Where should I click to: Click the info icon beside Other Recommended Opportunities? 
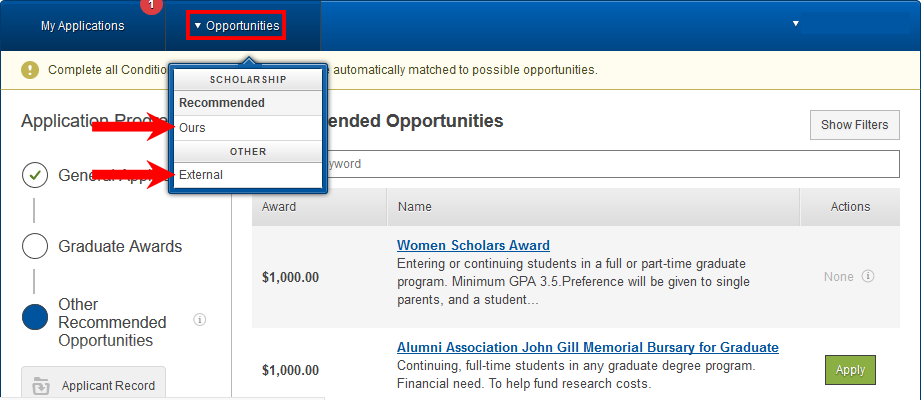(x=200, y=320)
